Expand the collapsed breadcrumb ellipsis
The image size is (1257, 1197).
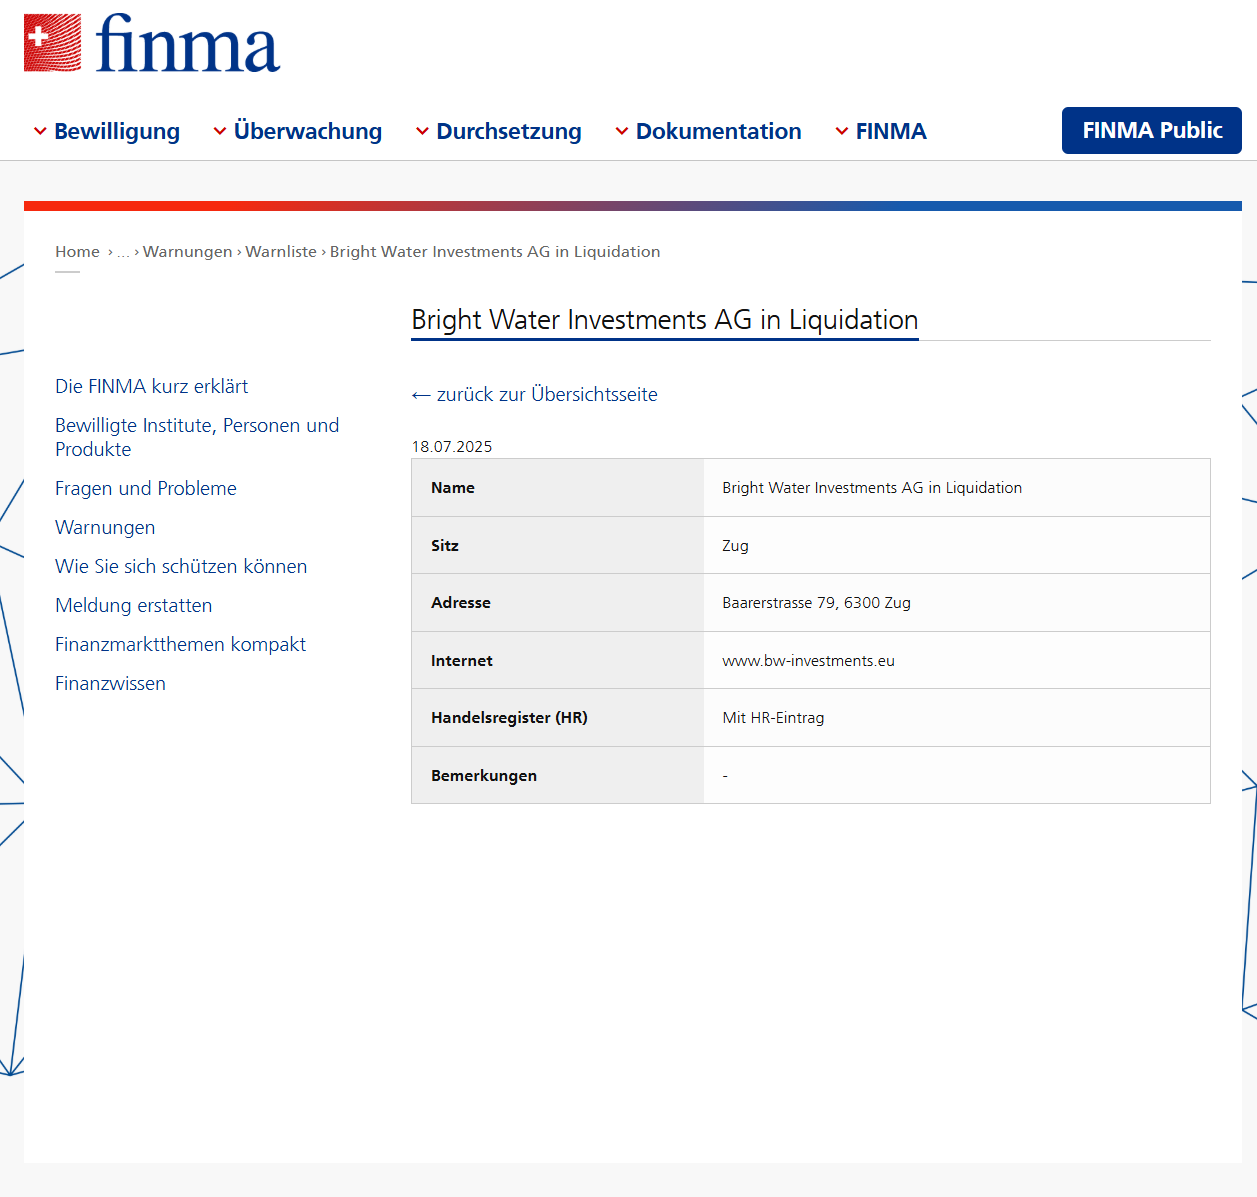[x=123, y=252]
